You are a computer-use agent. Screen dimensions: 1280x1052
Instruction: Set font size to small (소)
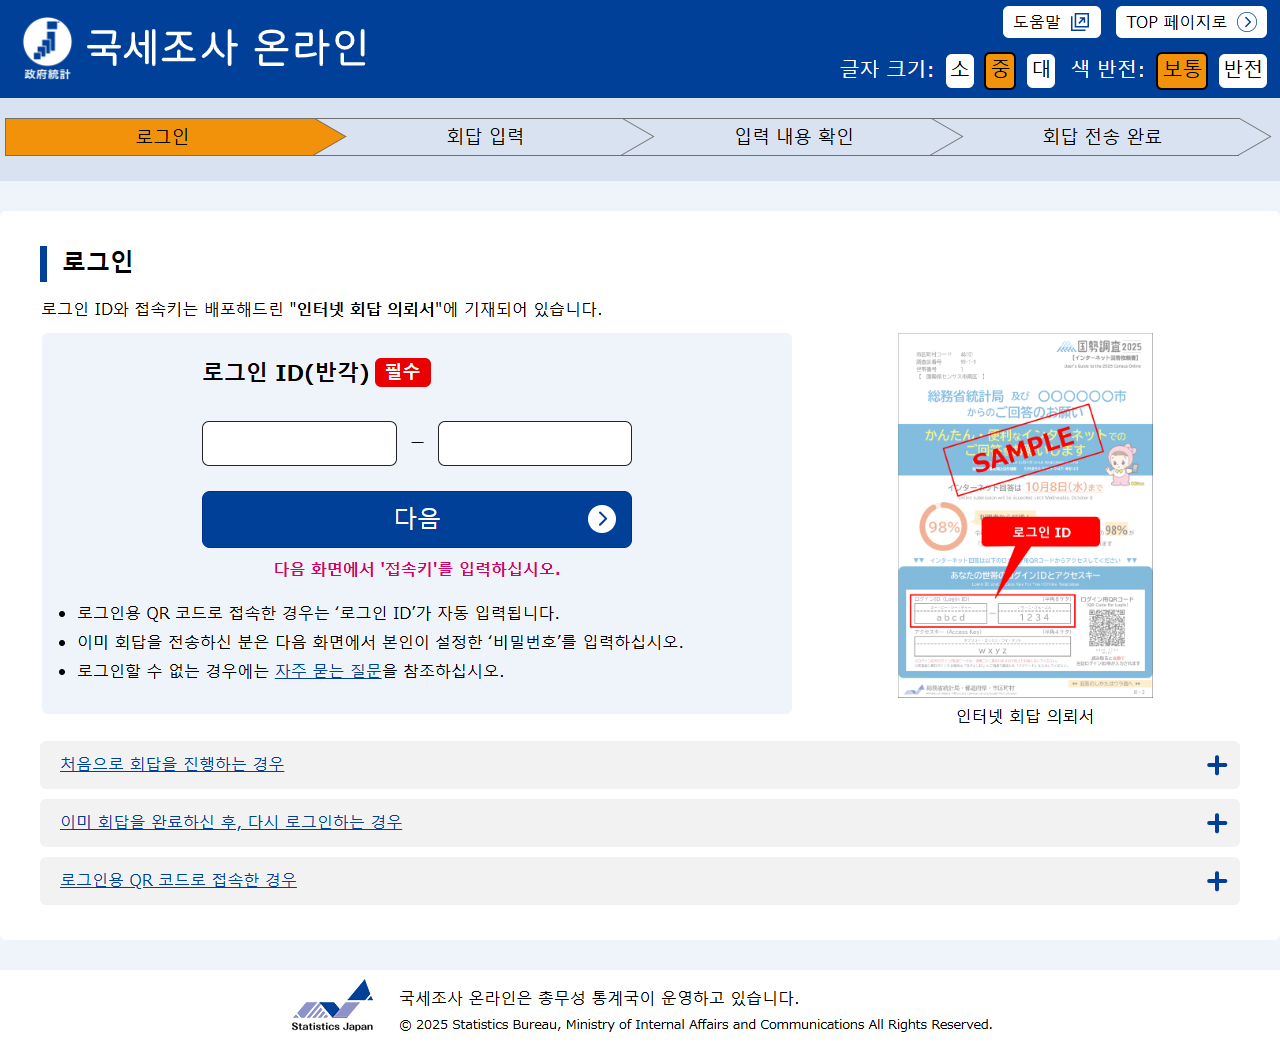(x=959, y=70)
